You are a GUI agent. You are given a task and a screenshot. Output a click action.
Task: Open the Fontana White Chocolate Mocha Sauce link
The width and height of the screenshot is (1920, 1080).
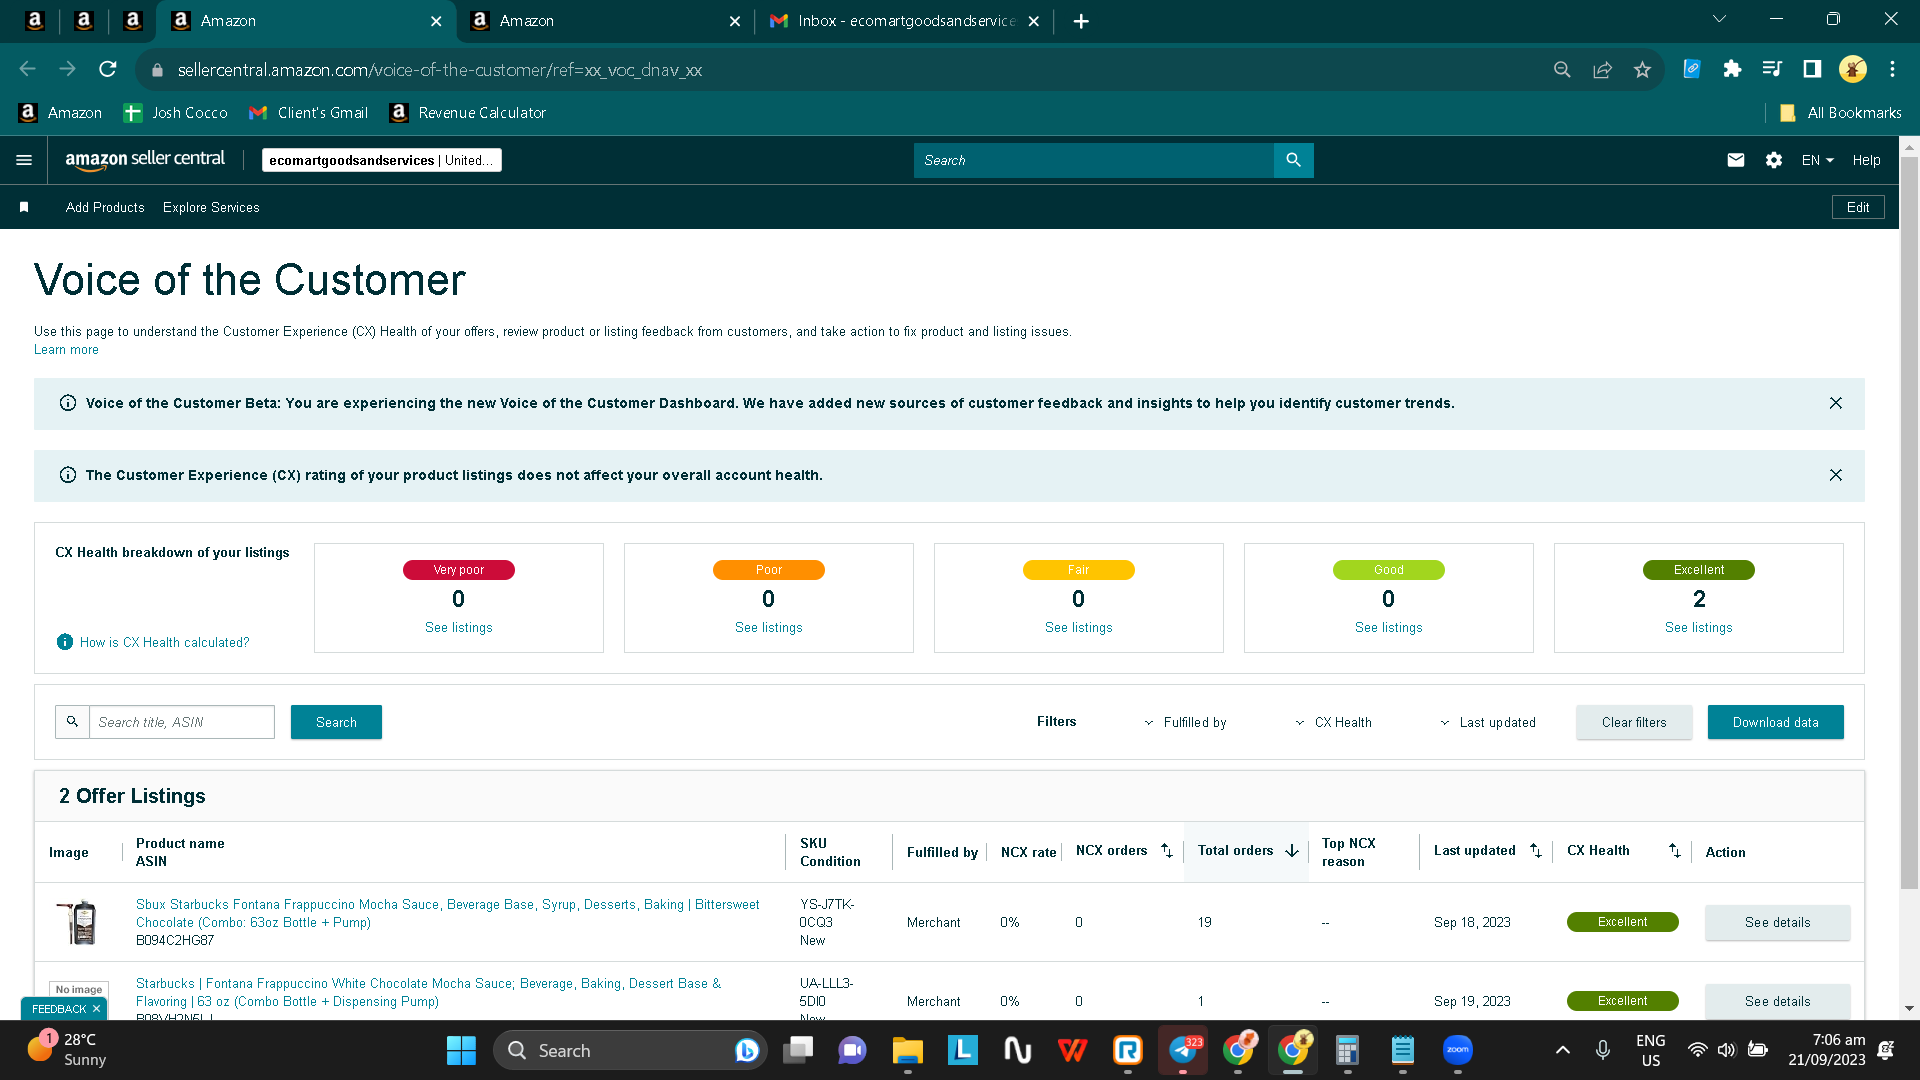pos(428,992)
